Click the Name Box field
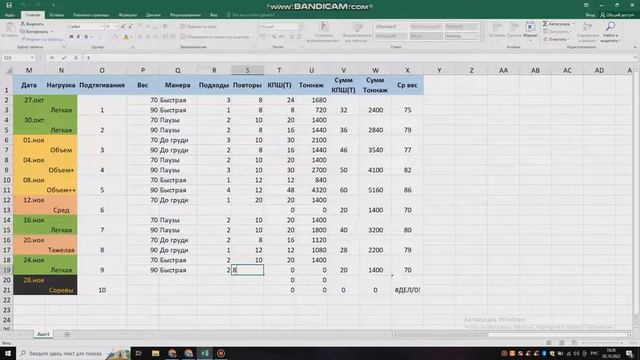The height and width of the screenshot is (360, 640). (x=18, y=58)
